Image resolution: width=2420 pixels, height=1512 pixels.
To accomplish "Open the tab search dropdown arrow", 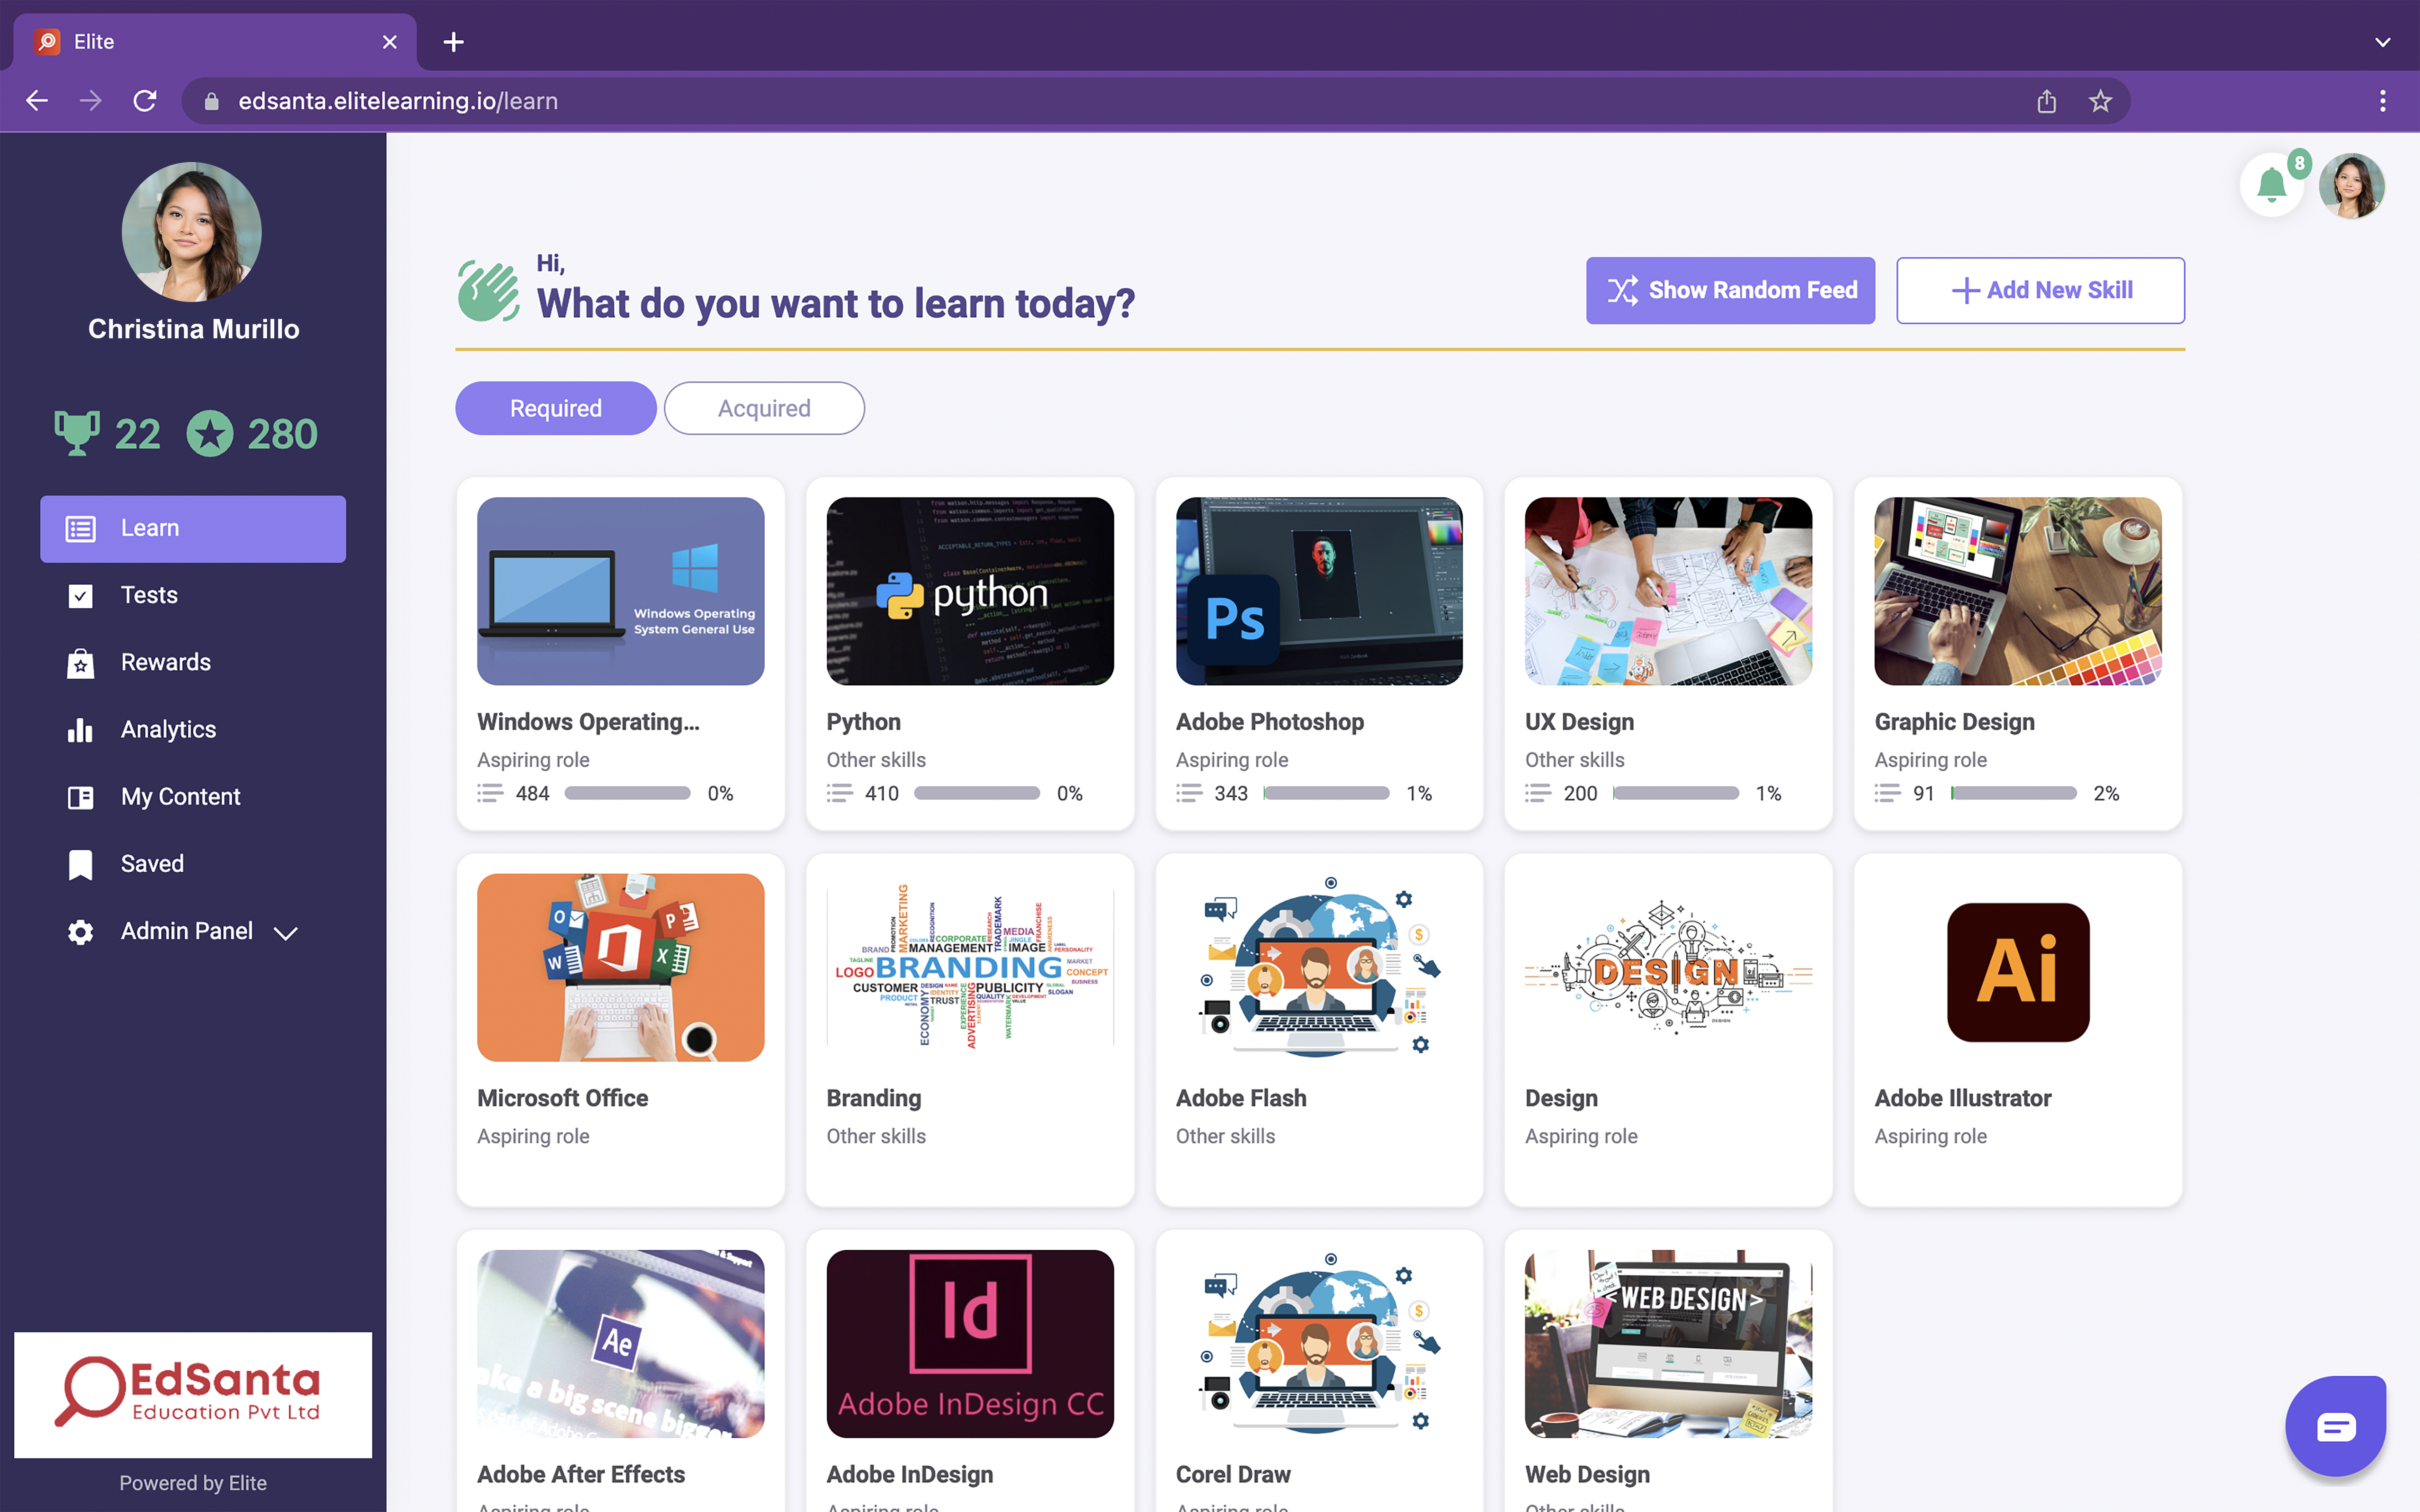I will (x=2382, y=42).
